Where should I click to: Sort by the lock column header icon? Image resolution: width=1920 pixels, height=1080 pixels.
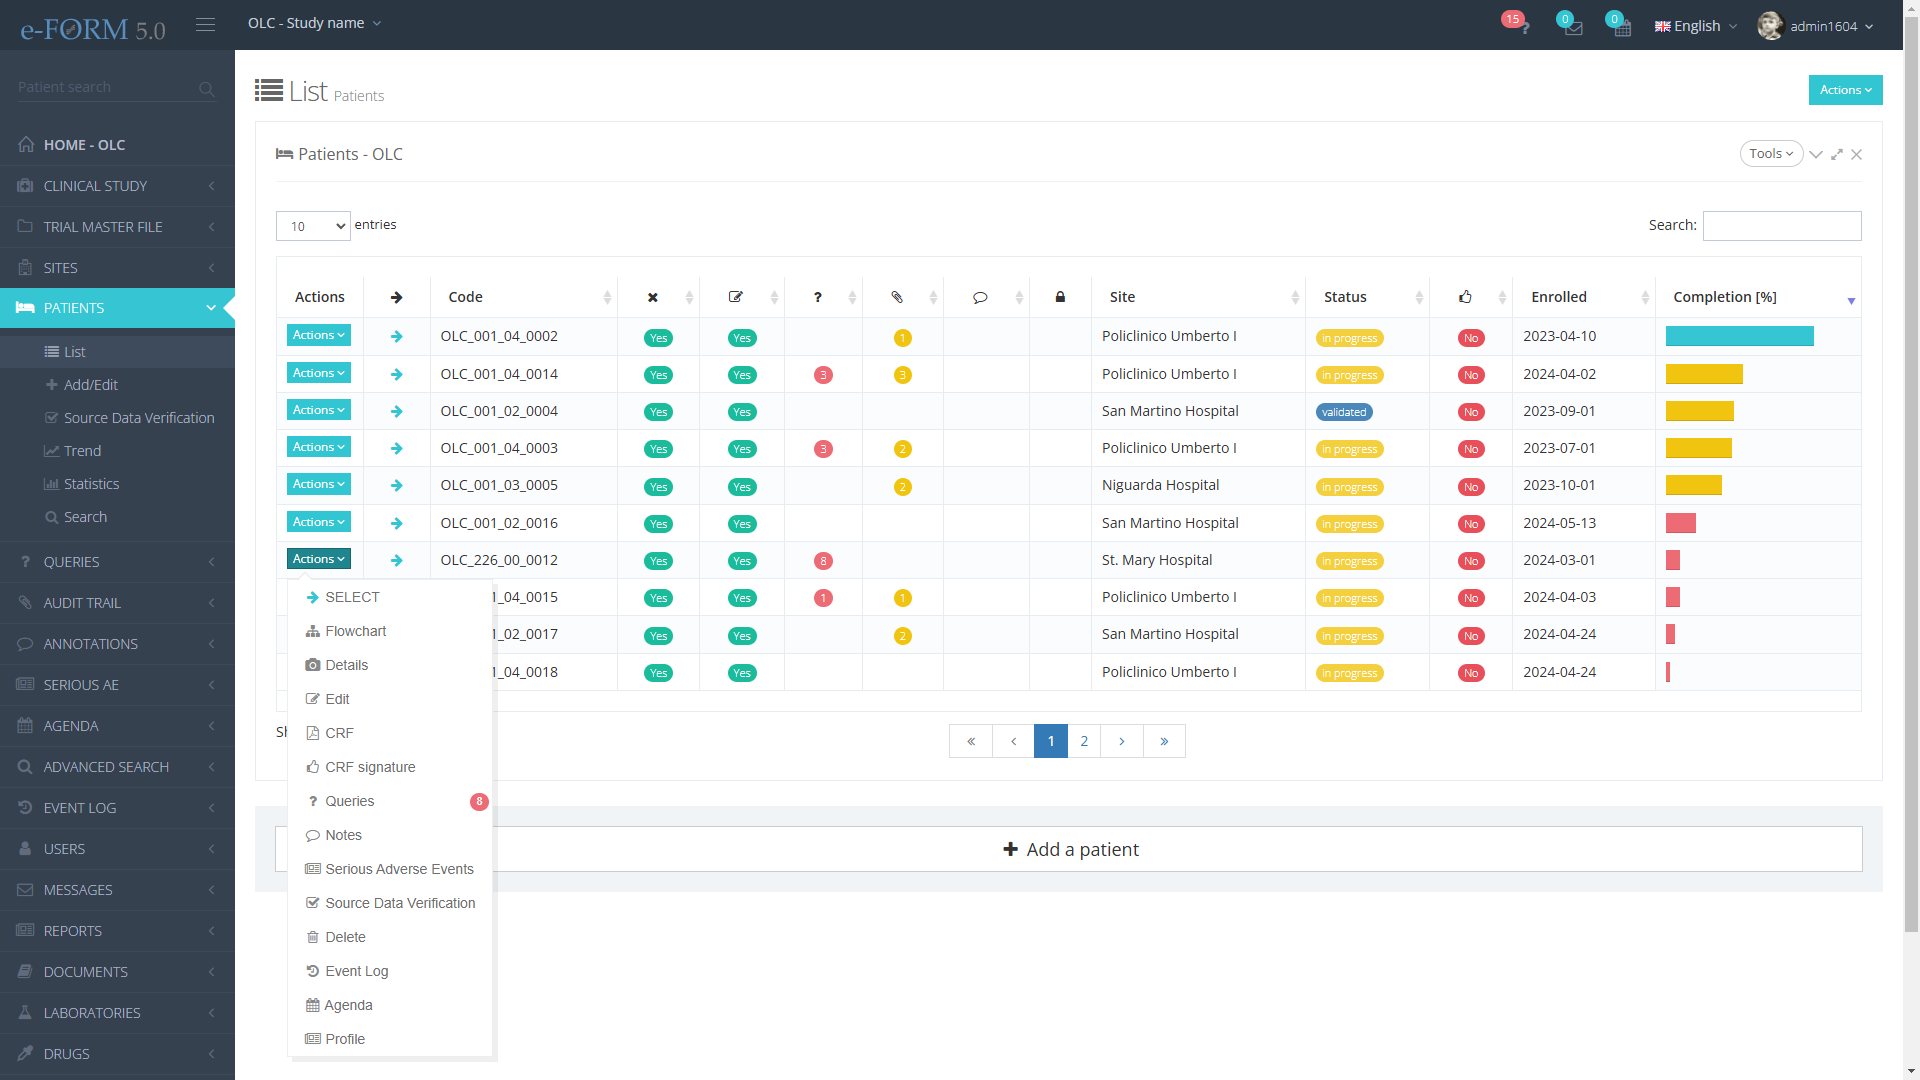coord(1060,297)
